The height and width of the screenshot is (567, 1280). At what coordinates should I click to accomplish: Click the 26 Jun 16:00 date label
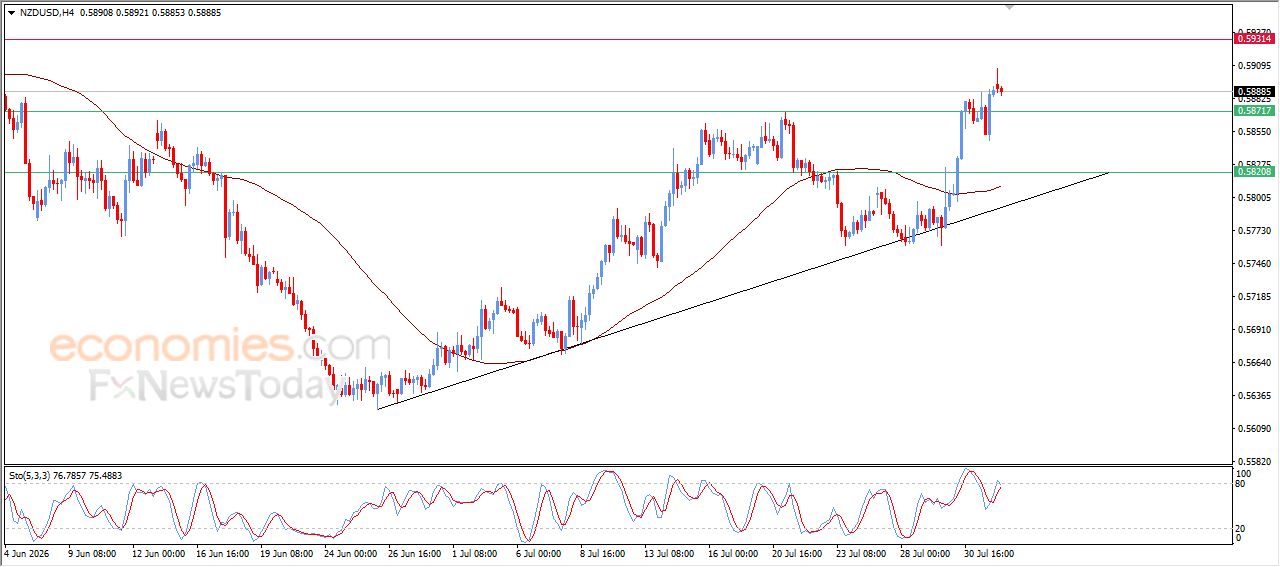click(415, 552)
